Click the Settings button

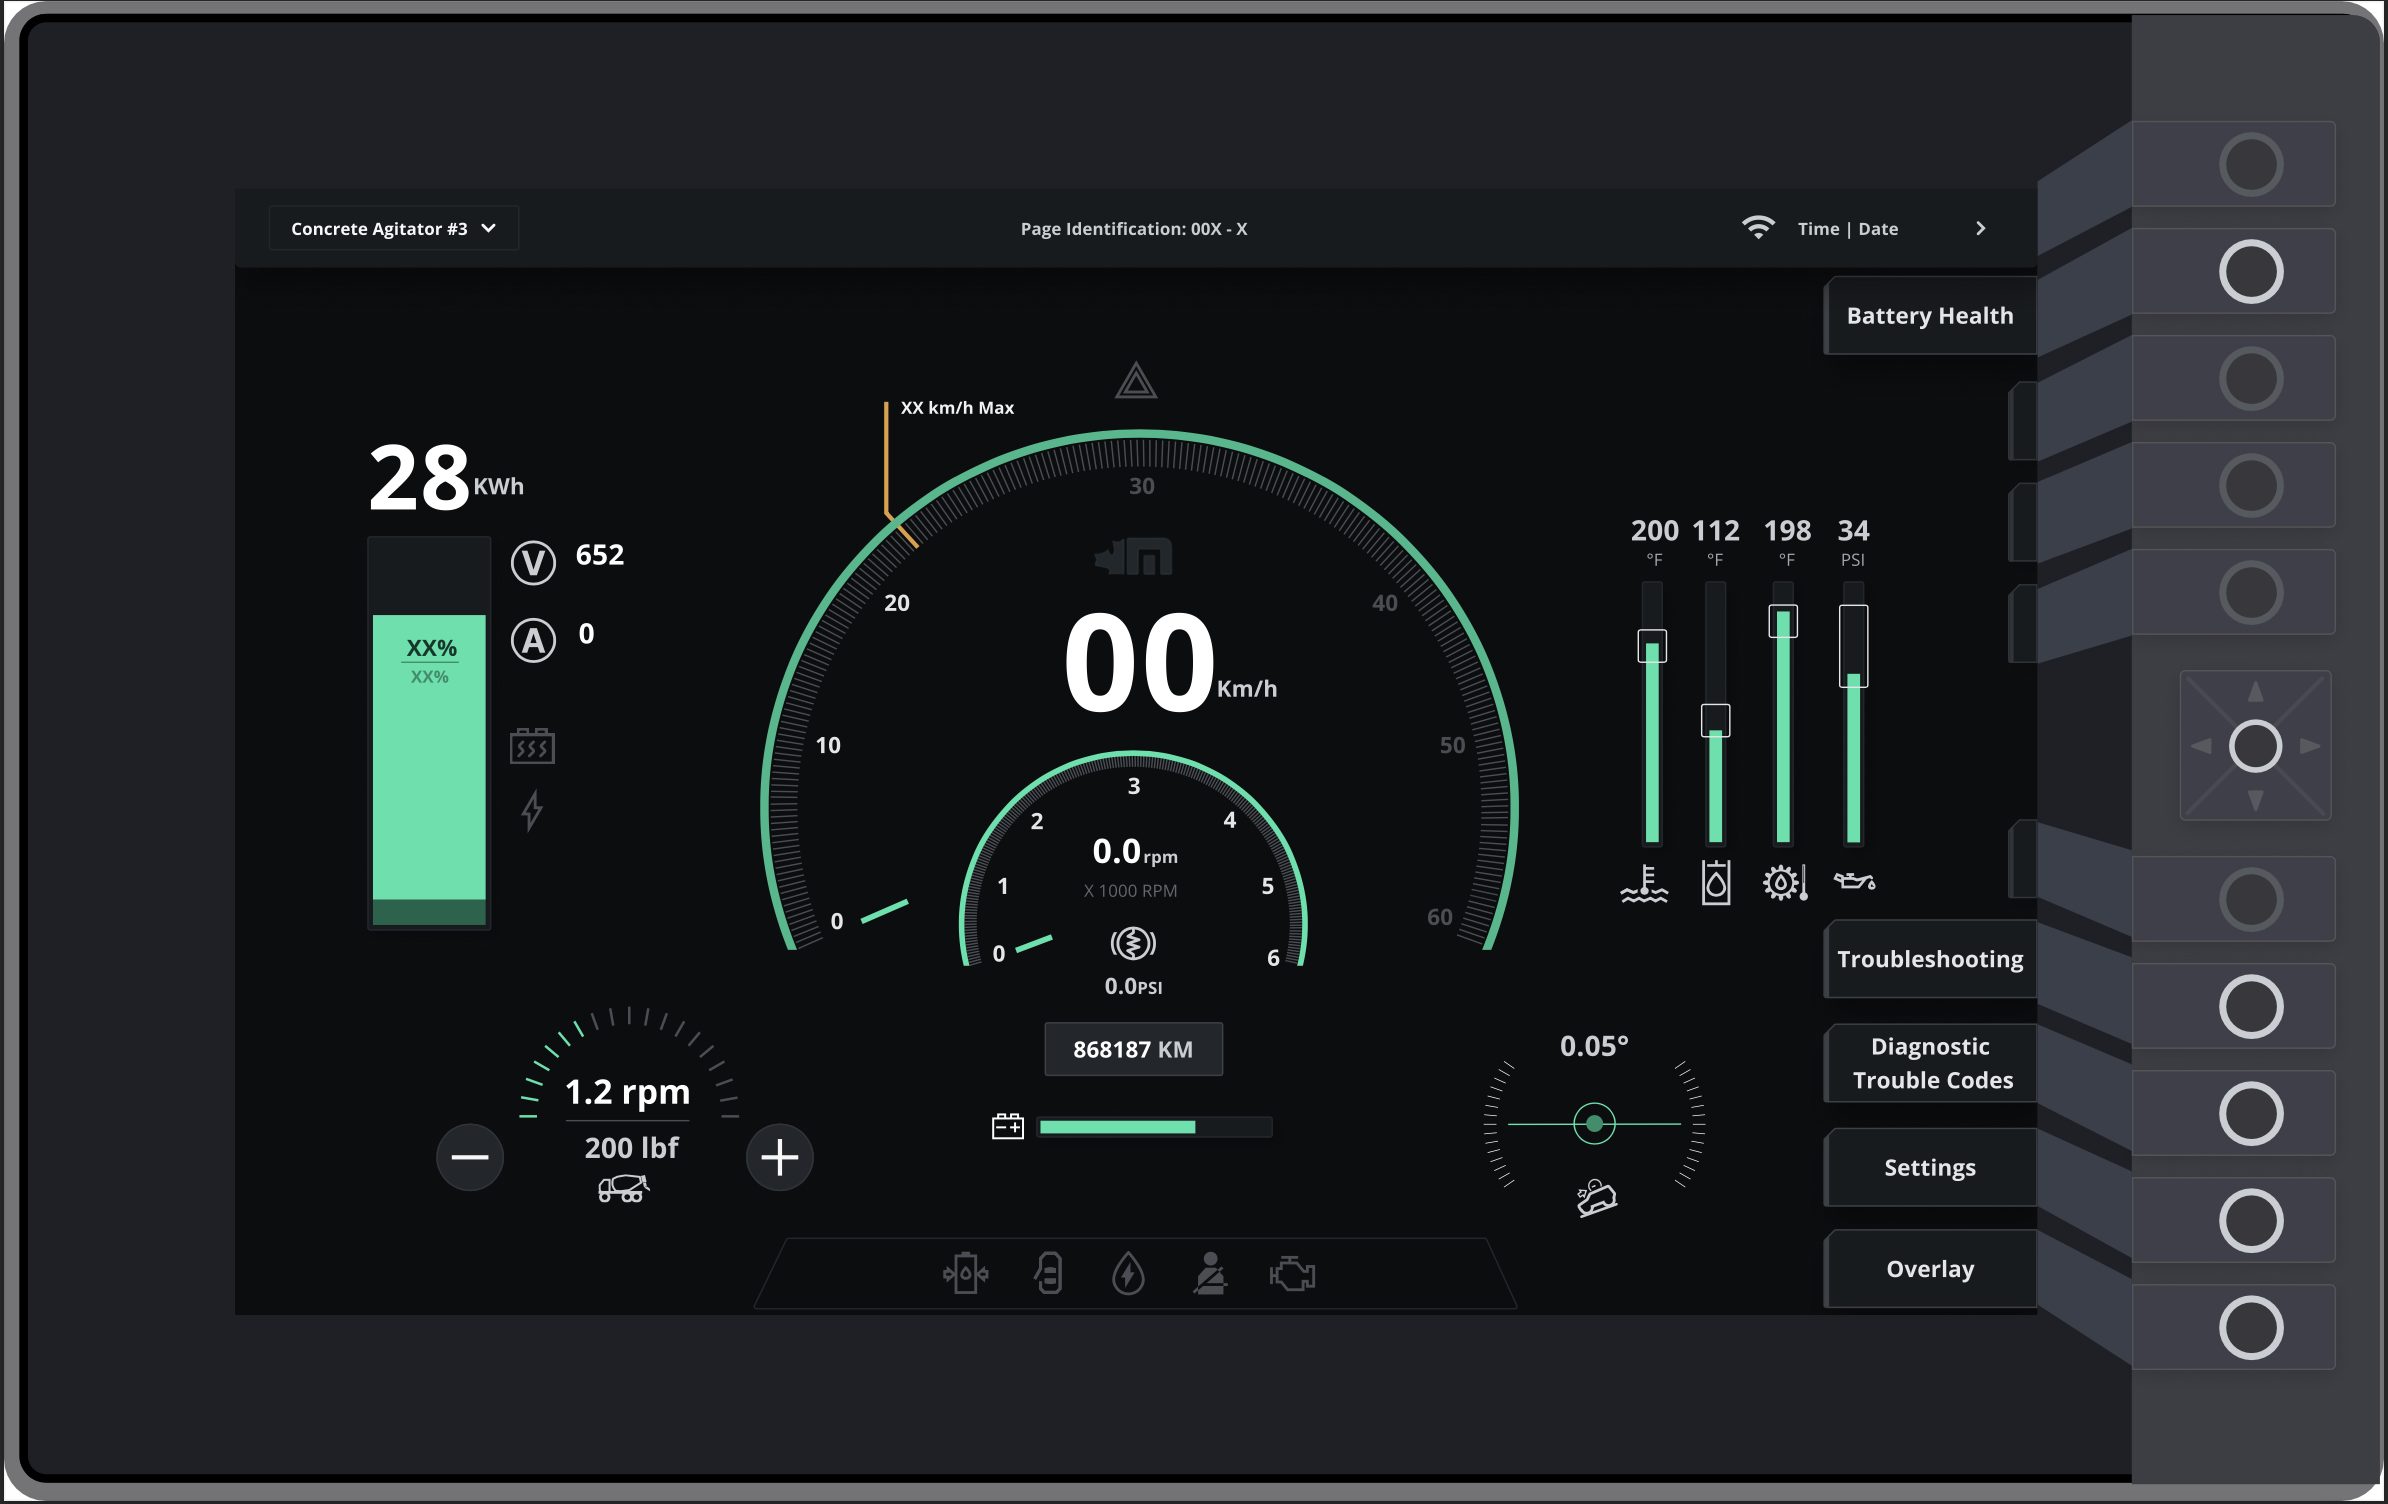point(1929,1168)
